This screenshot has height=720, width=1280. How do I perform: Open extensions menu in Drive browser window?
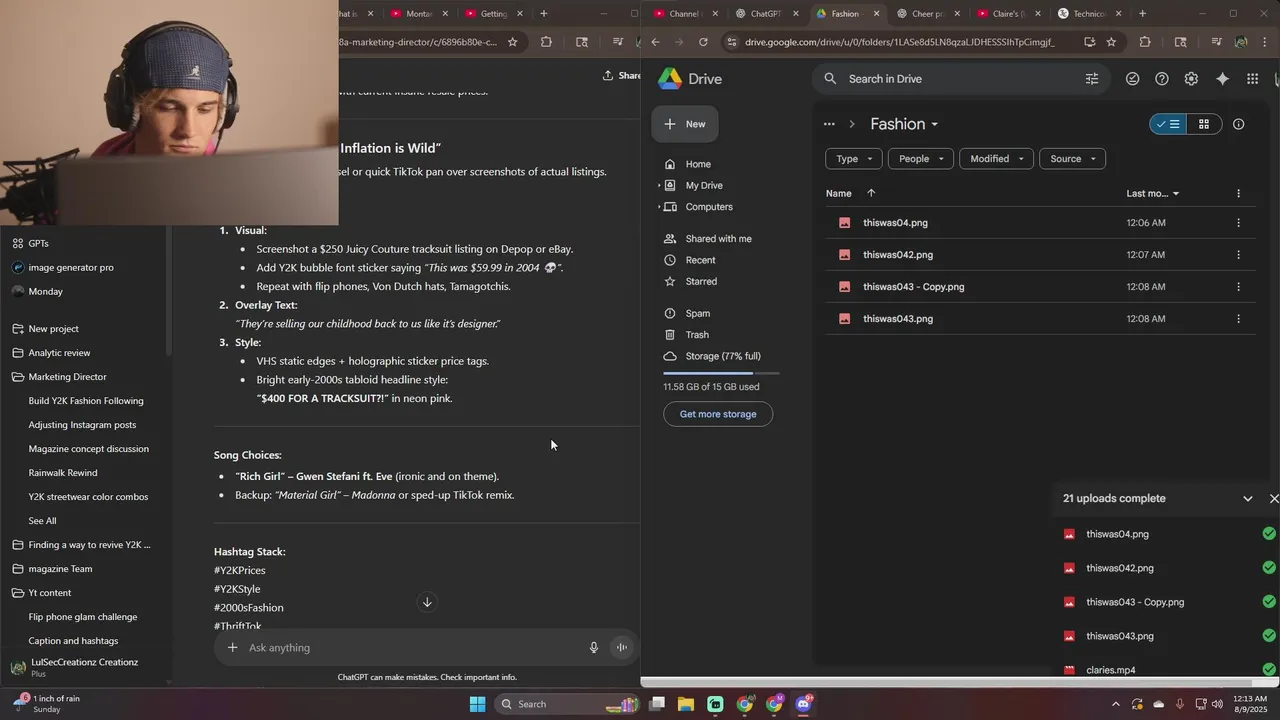1145,42
